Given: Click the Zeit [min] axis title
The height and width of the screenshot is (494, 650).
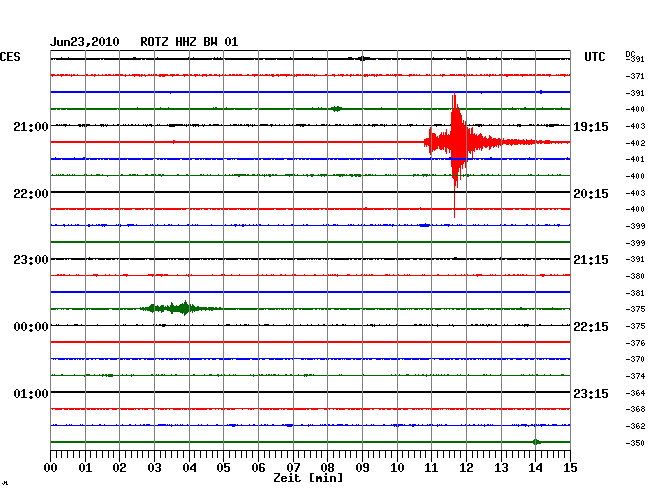Looking at the screenshot, I should (x=308, y=478).
